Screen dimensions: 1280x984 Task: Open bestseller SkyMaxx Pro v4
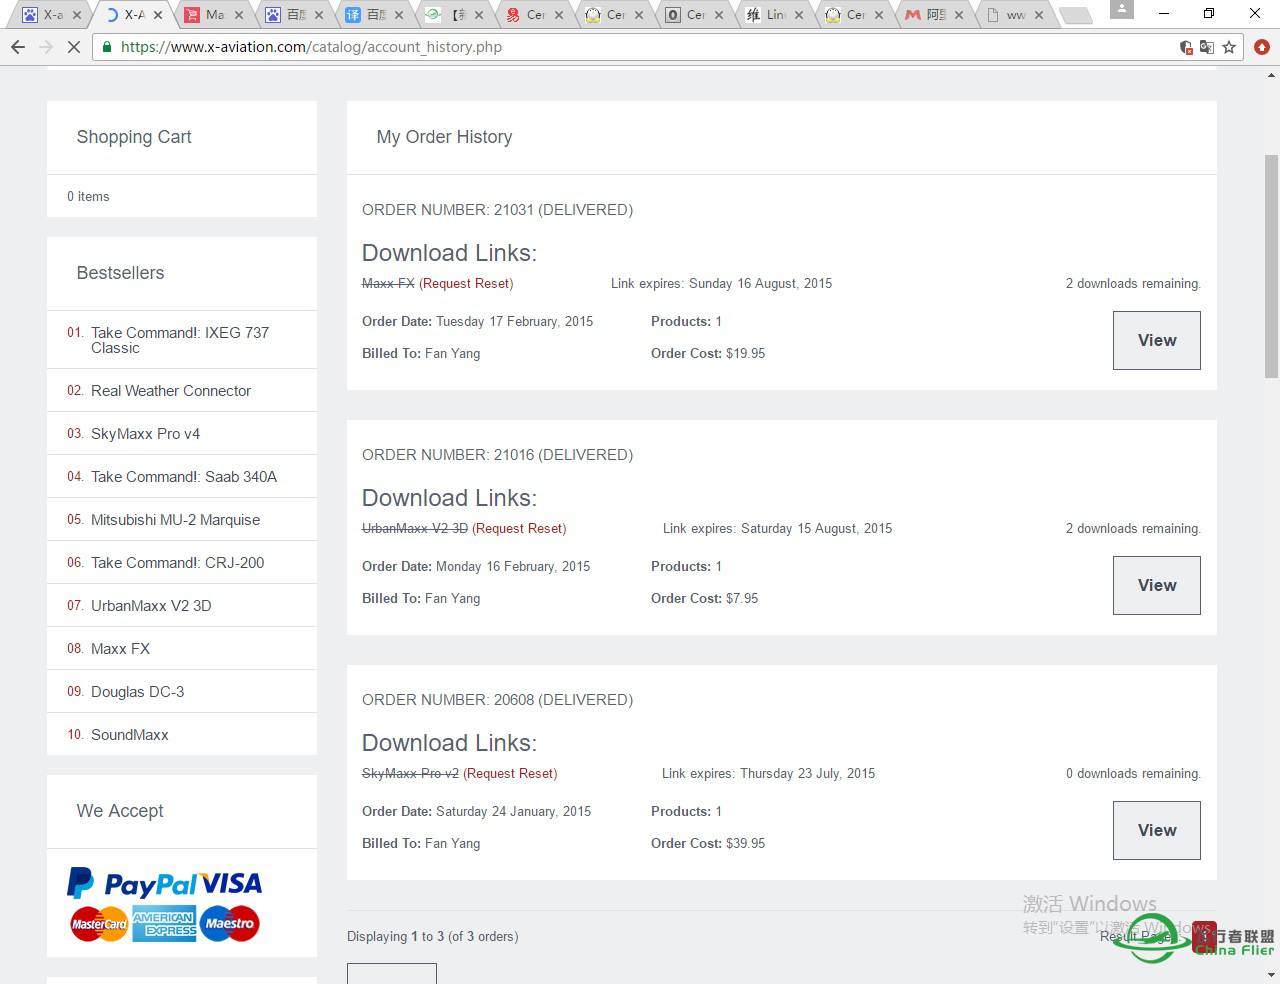[x=145, y=434]
